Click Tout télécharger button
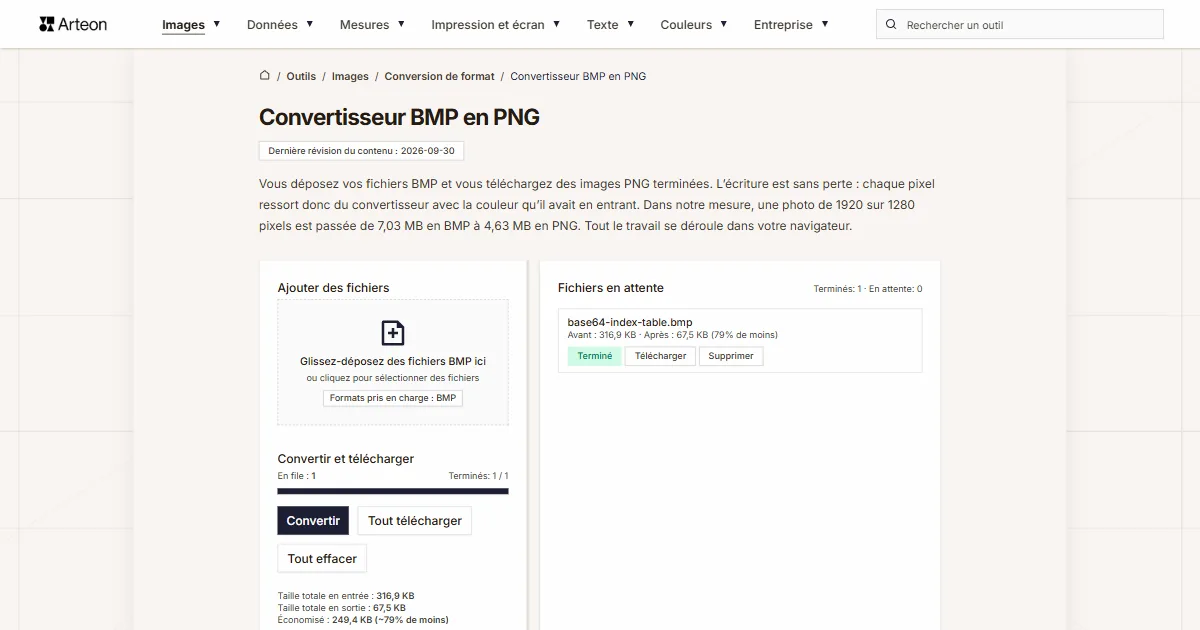Screen dimensions: 1200x630 415,520
